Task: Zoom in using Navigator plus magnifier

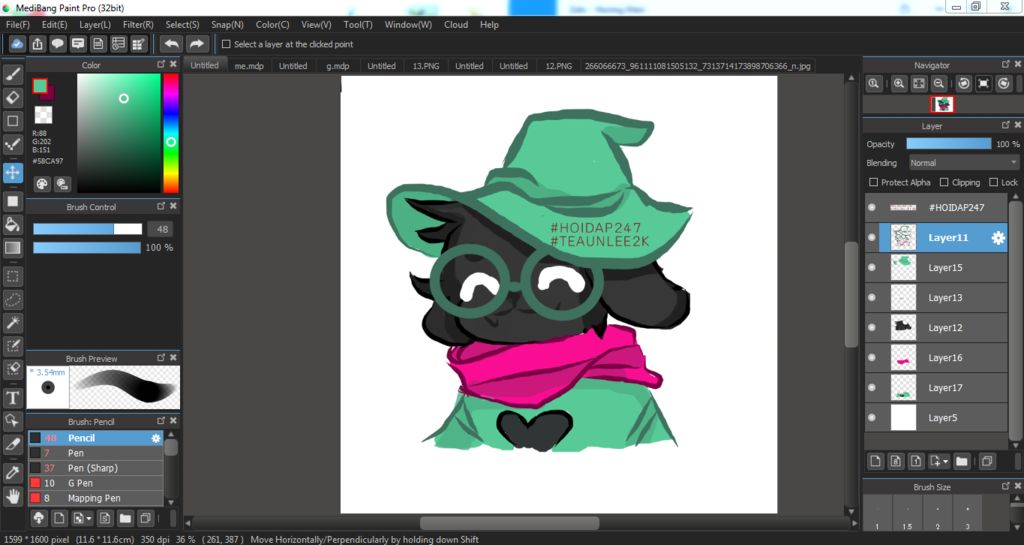Action: pos(899,84)
